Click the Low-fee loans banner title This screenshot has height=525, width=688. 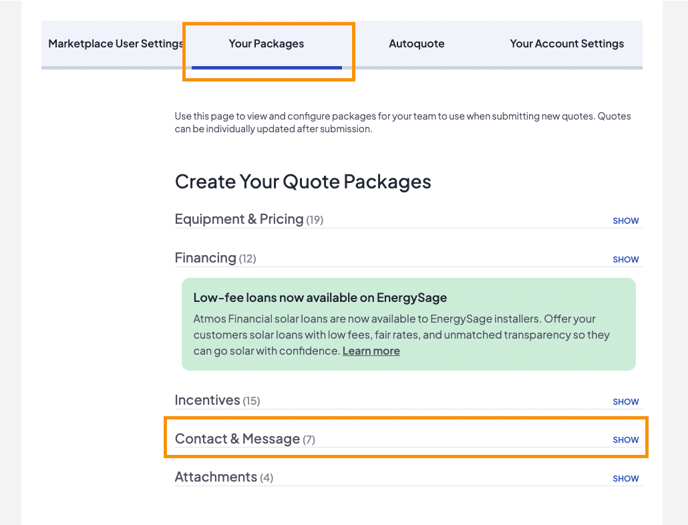click(x=320, y=297)
